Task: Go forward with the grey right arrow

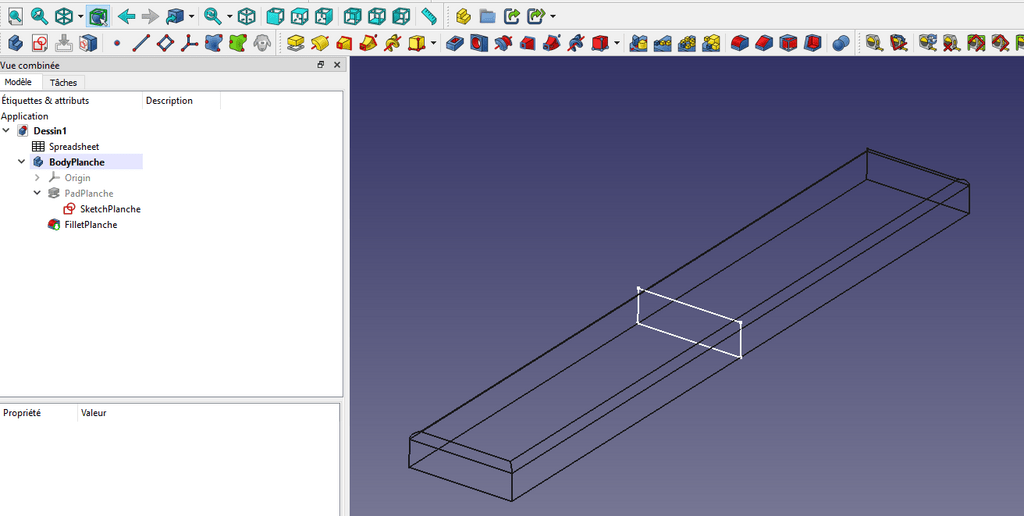Action: pos(150,16)
